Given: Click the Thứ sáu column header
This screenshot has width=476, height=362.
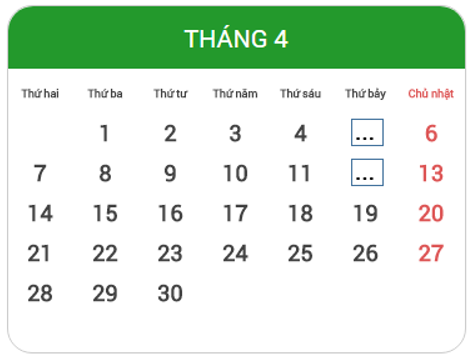Looking at the screenshot, I should [301, 93].
